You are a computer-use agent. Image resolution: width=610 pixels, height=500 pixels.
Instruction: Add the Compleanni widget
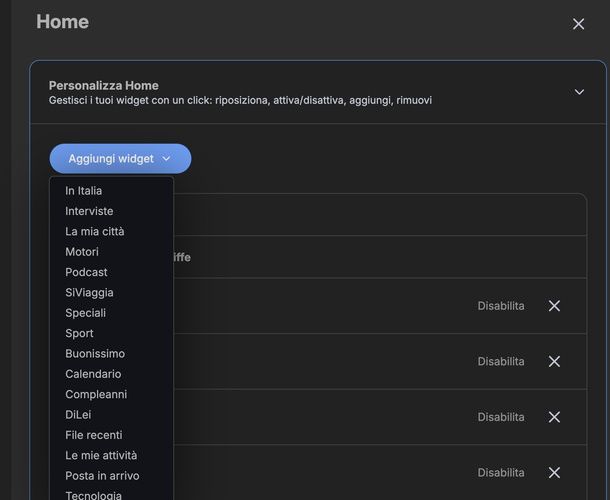tap(96, 395)
